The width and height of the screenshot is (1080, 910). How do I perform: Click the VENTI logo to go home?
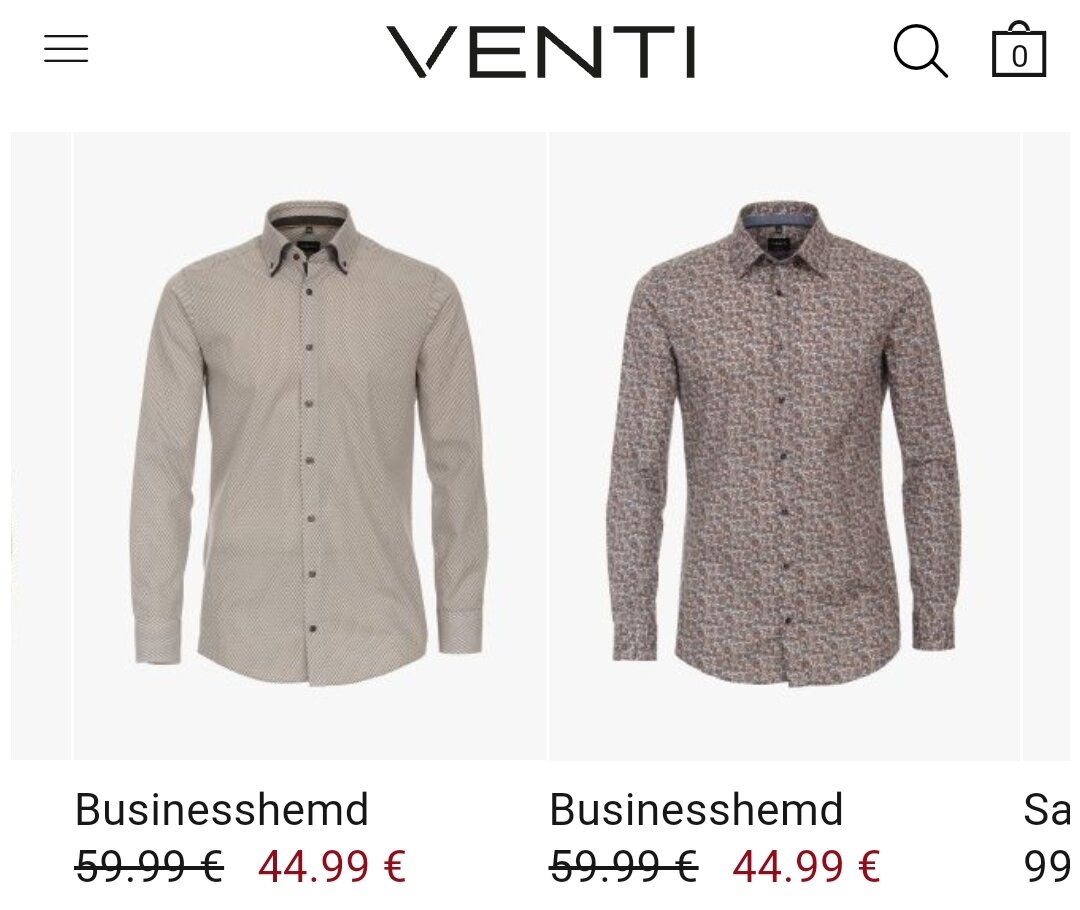pyautogui.click(x=541, y=52)
